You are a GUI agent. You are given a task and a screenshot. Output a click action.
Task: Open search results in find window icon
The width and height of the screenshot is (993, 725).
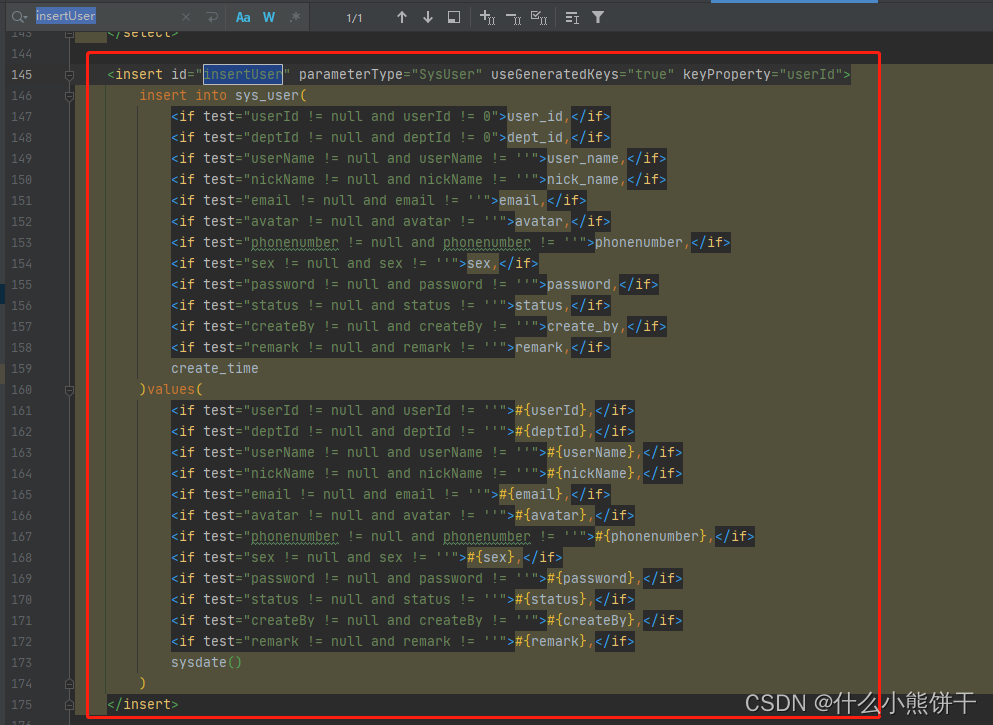454,18
